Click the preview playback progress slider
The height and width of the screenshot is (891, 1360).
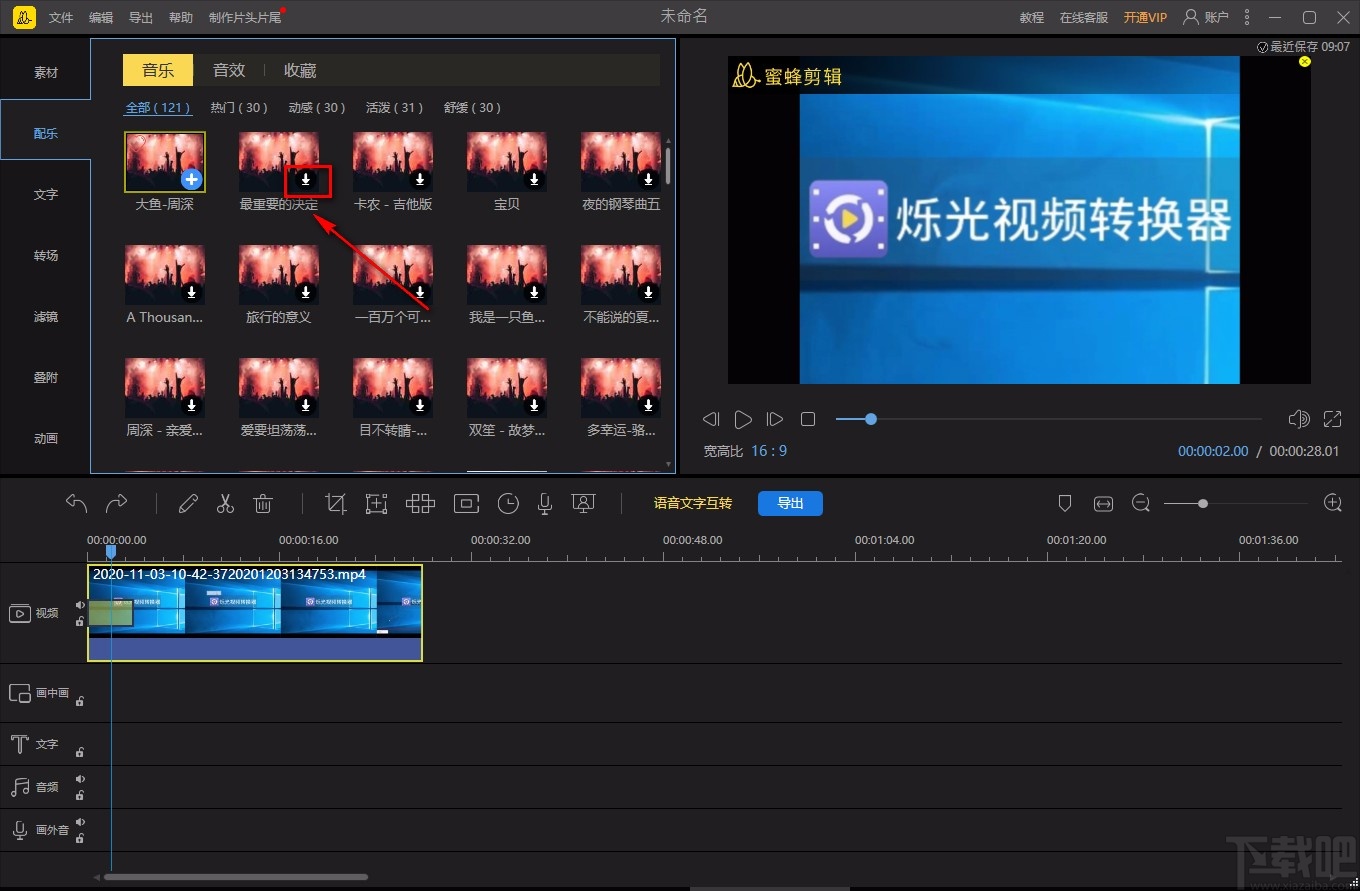click(1049, 419)
